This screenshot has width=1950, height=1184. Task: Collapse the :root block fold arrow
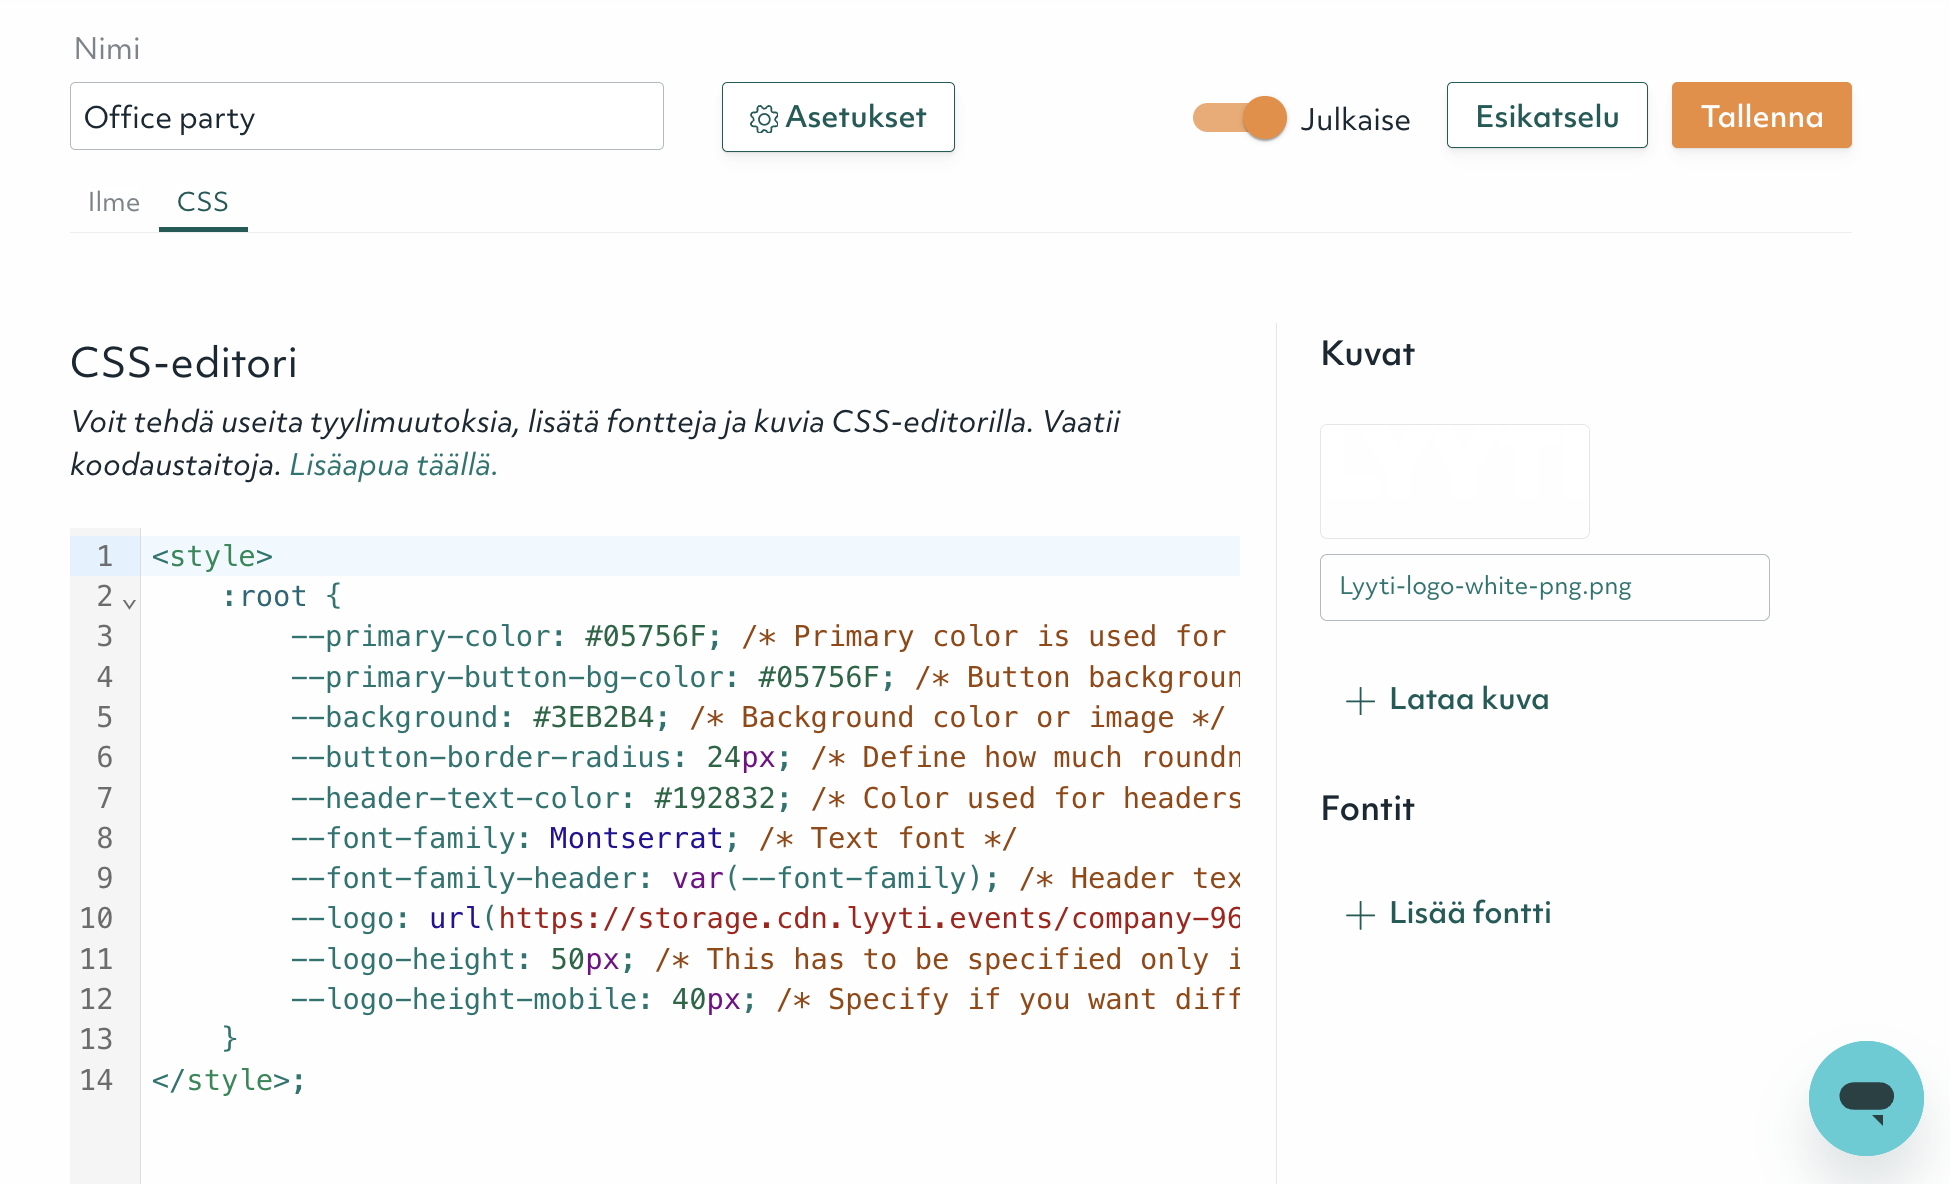point(129,603)
